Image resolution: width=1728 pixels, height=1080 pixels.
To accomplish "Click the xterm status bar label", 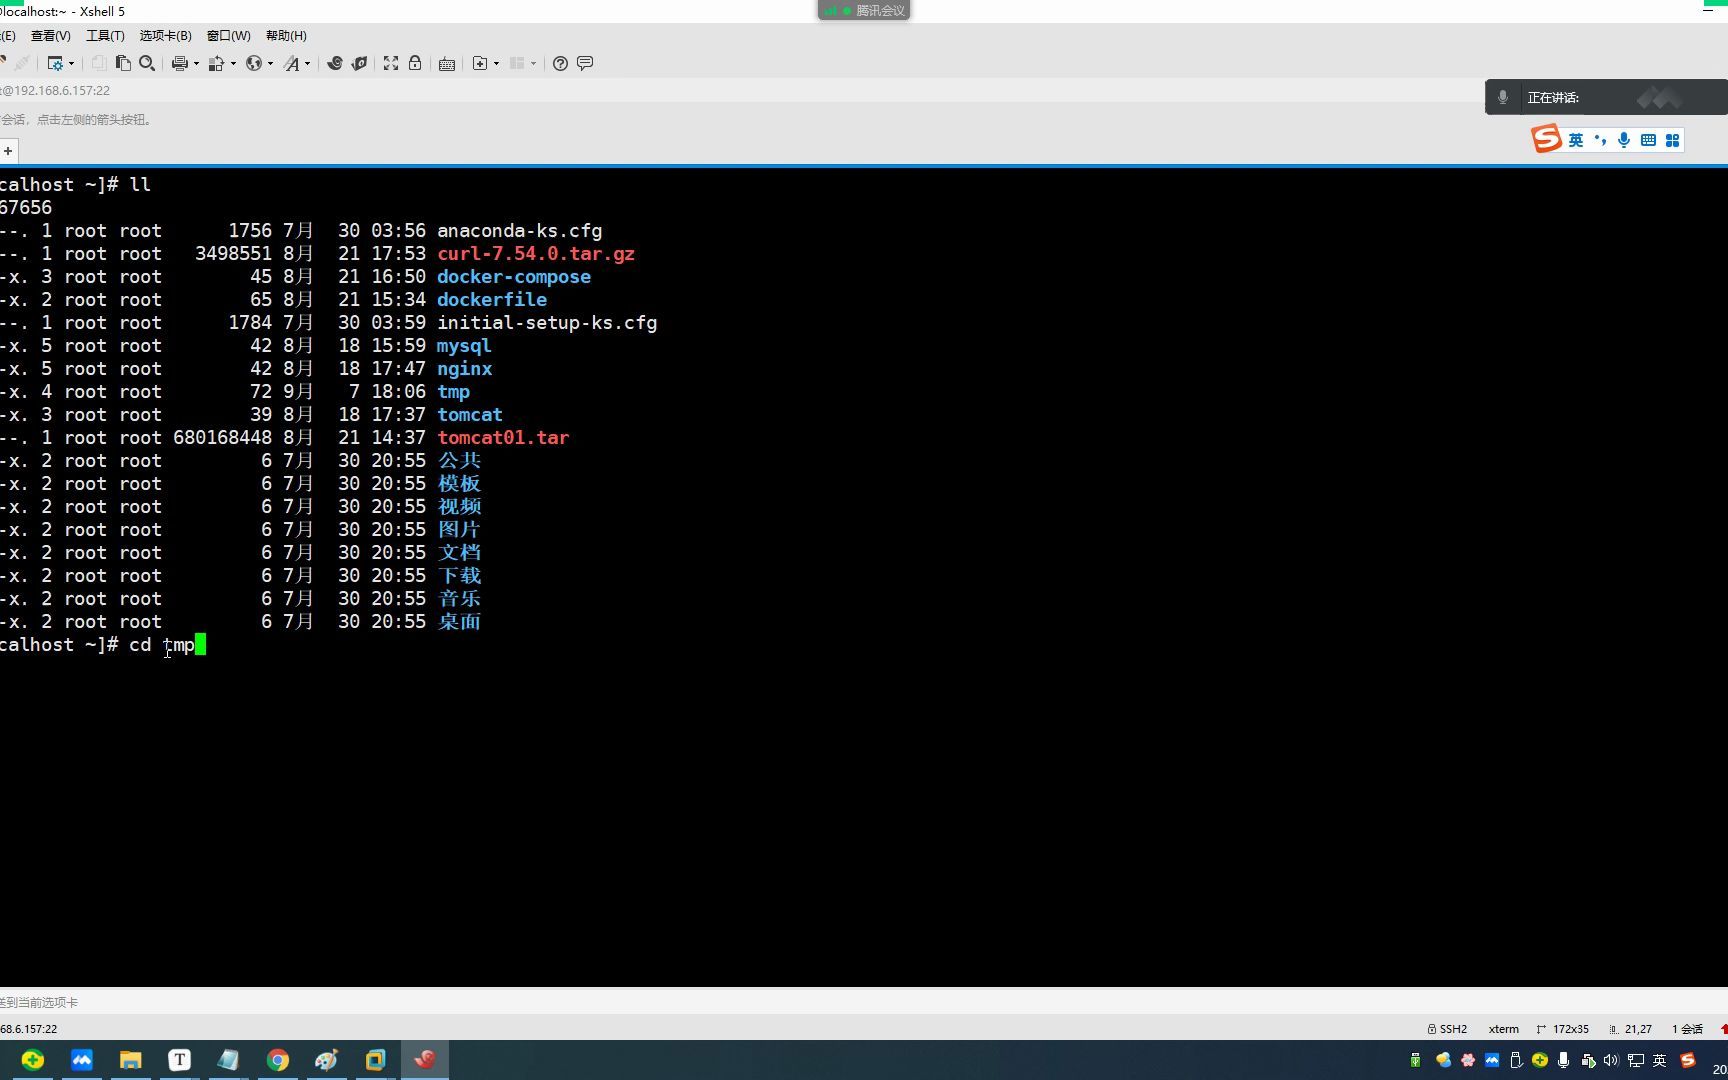I will coord(1503,1029).
